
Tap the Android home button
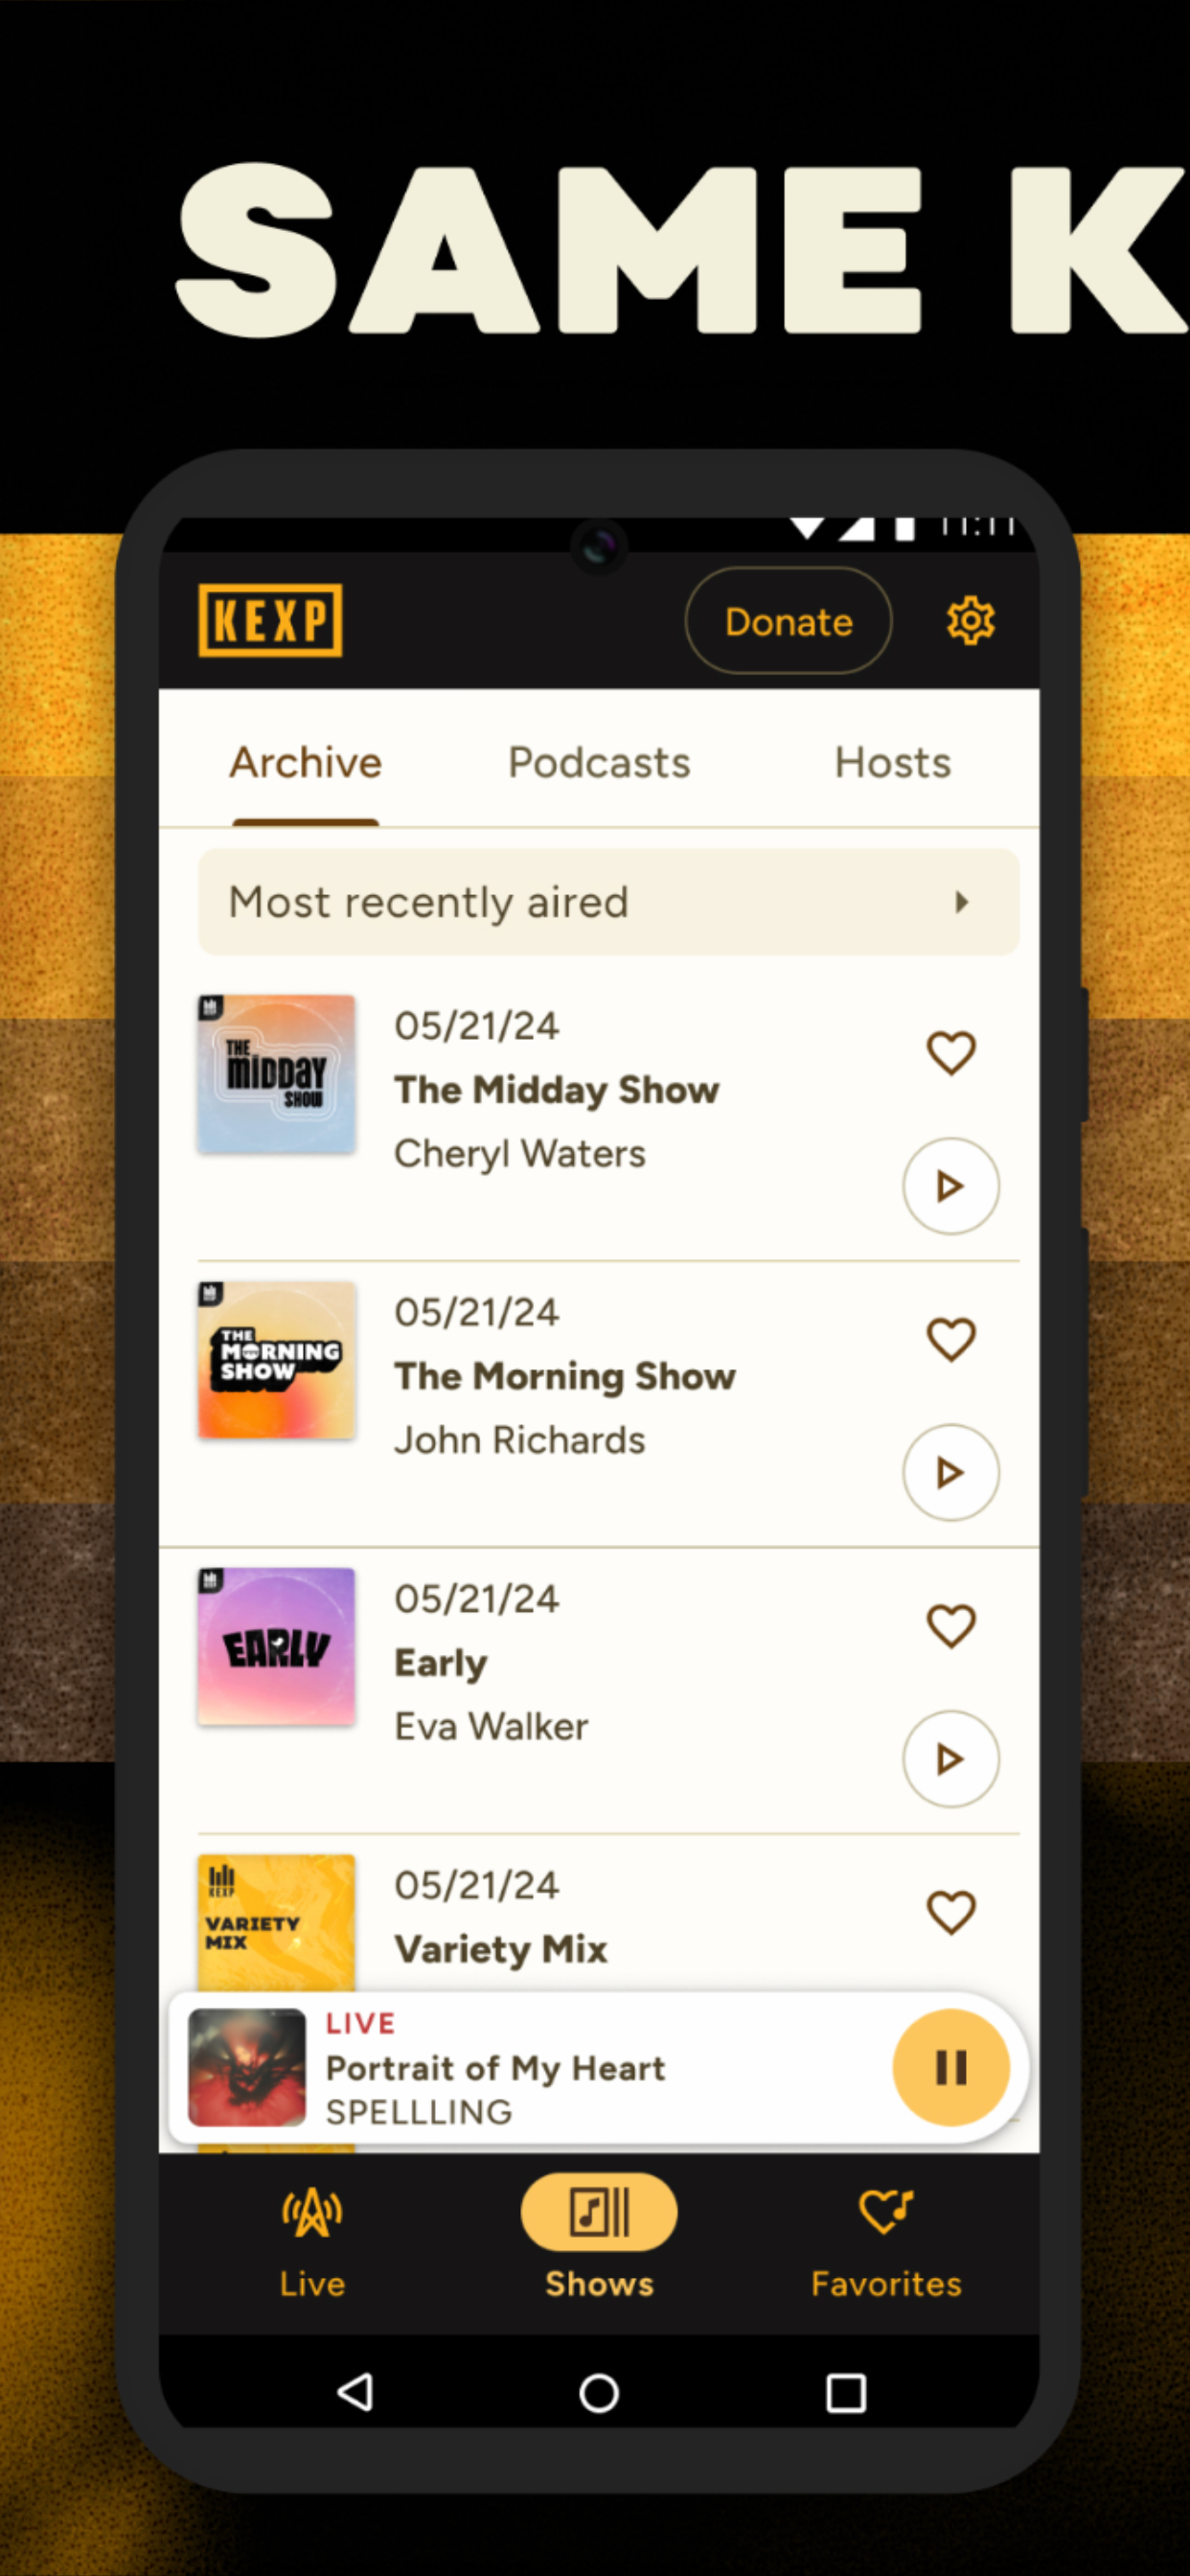point(599,2393)
